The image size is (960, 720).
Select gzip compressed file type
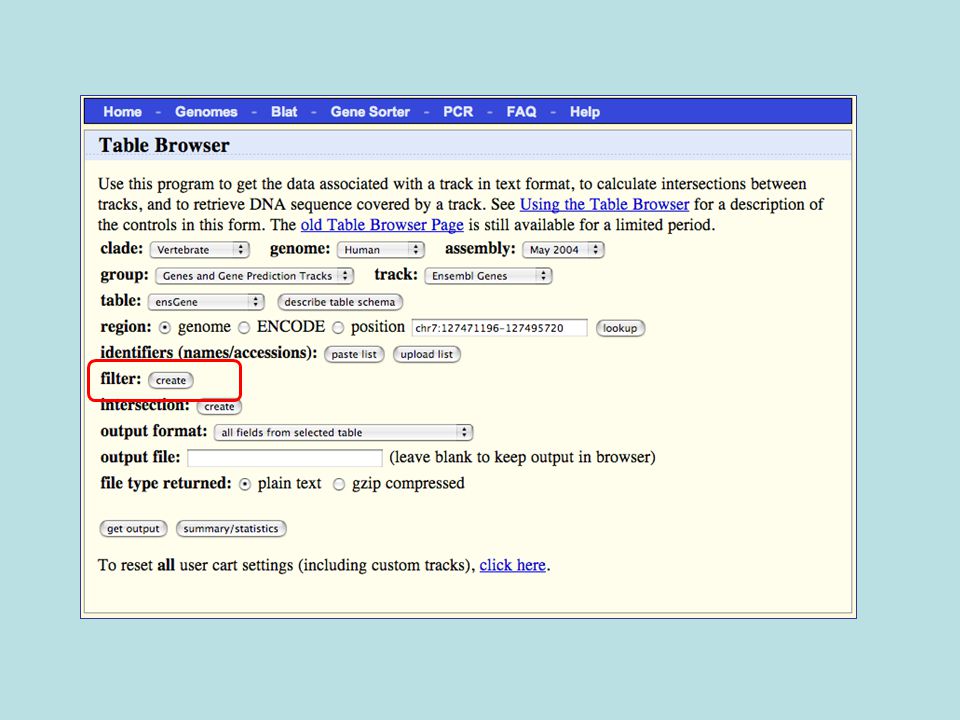339,484
